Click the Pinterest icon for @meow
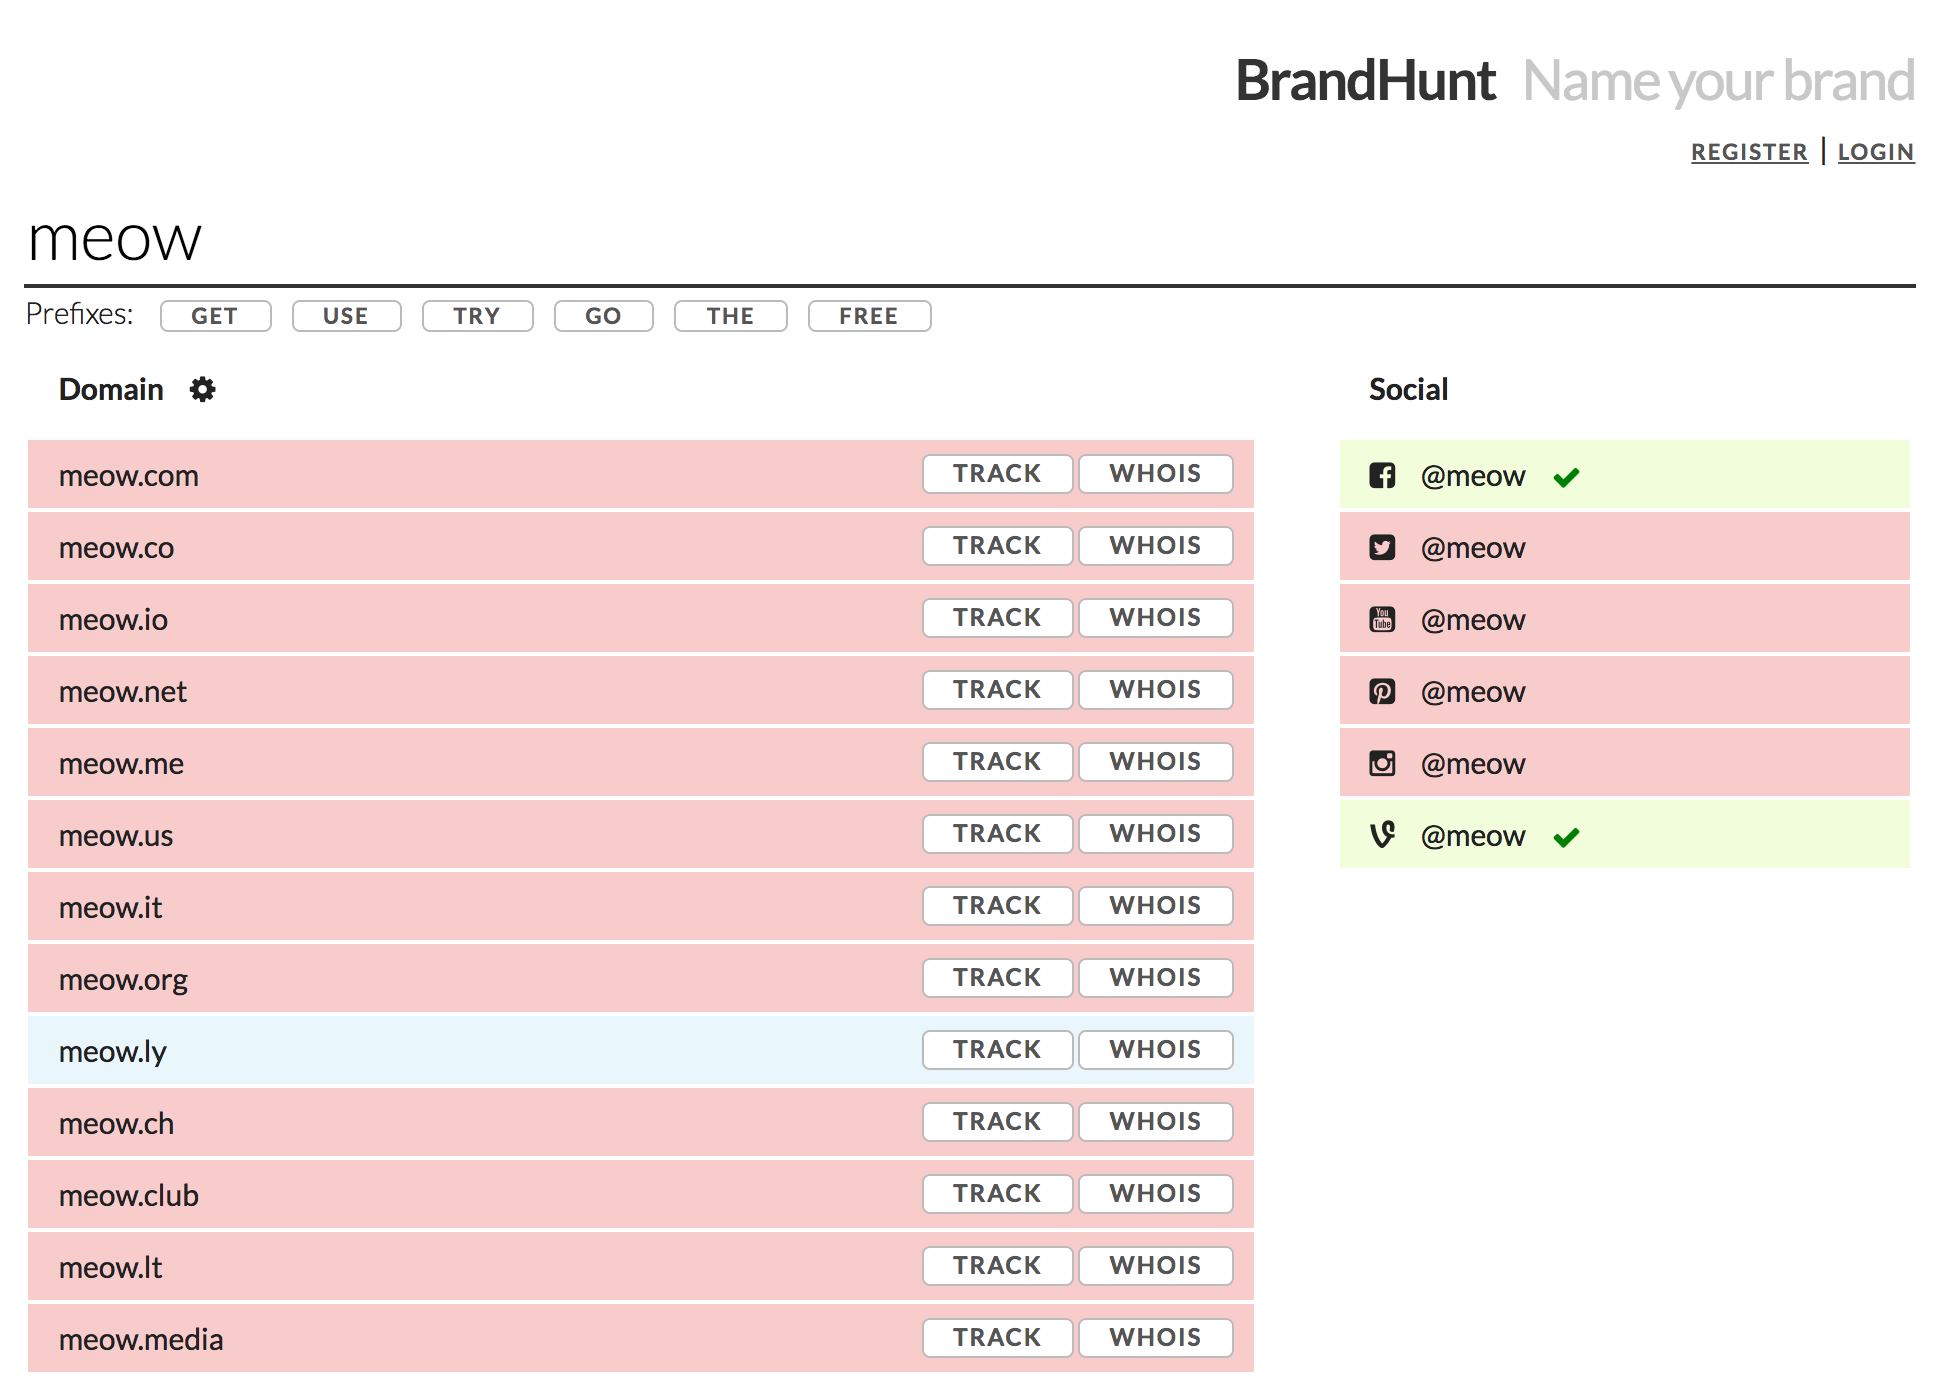Viewport: 1954px width, 1398px height. (x=1382, y=692)
